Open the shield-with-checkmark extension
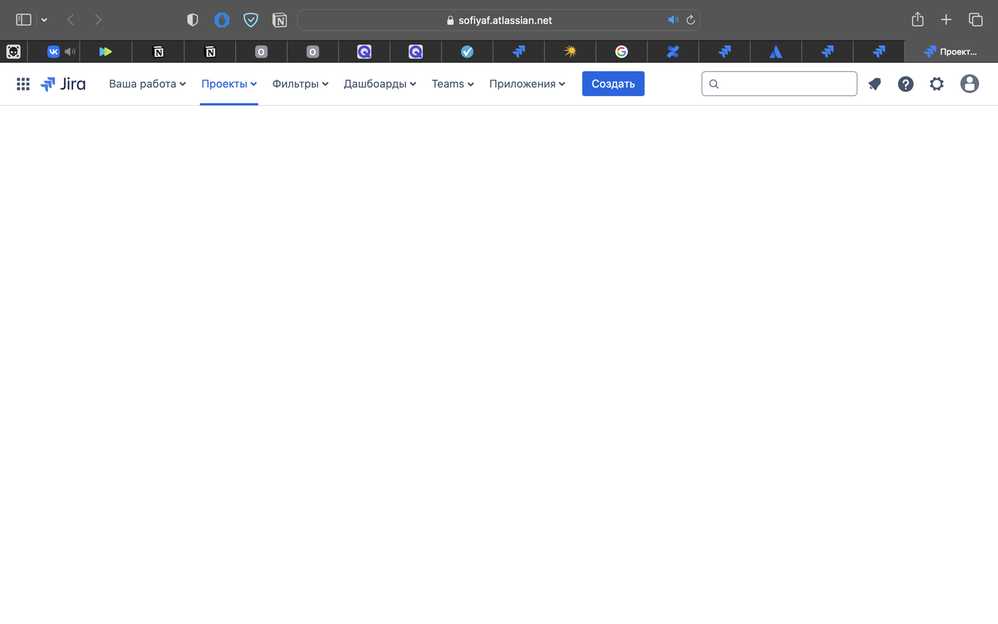The width and height of the screenshot is (998, 624). pos(251,20)
